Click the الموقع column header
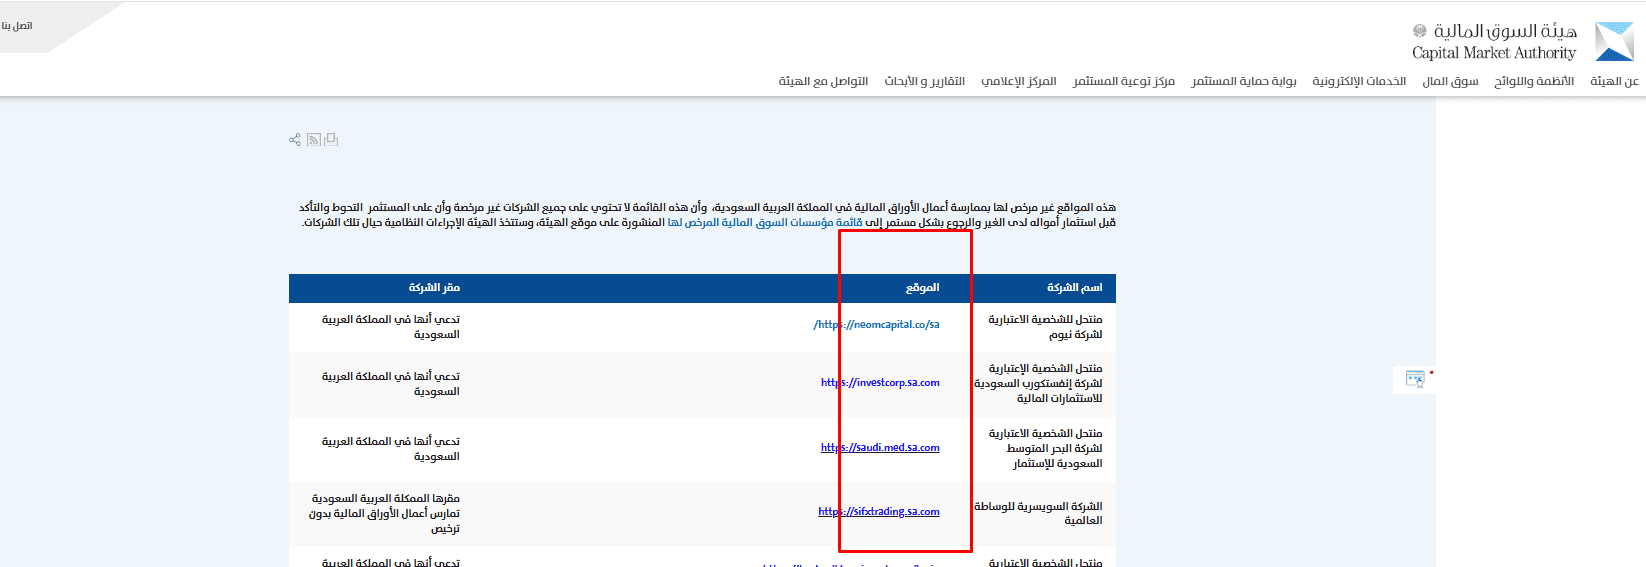The height and width of the screenshot is (567, 1646). click(x=922, y=287)
